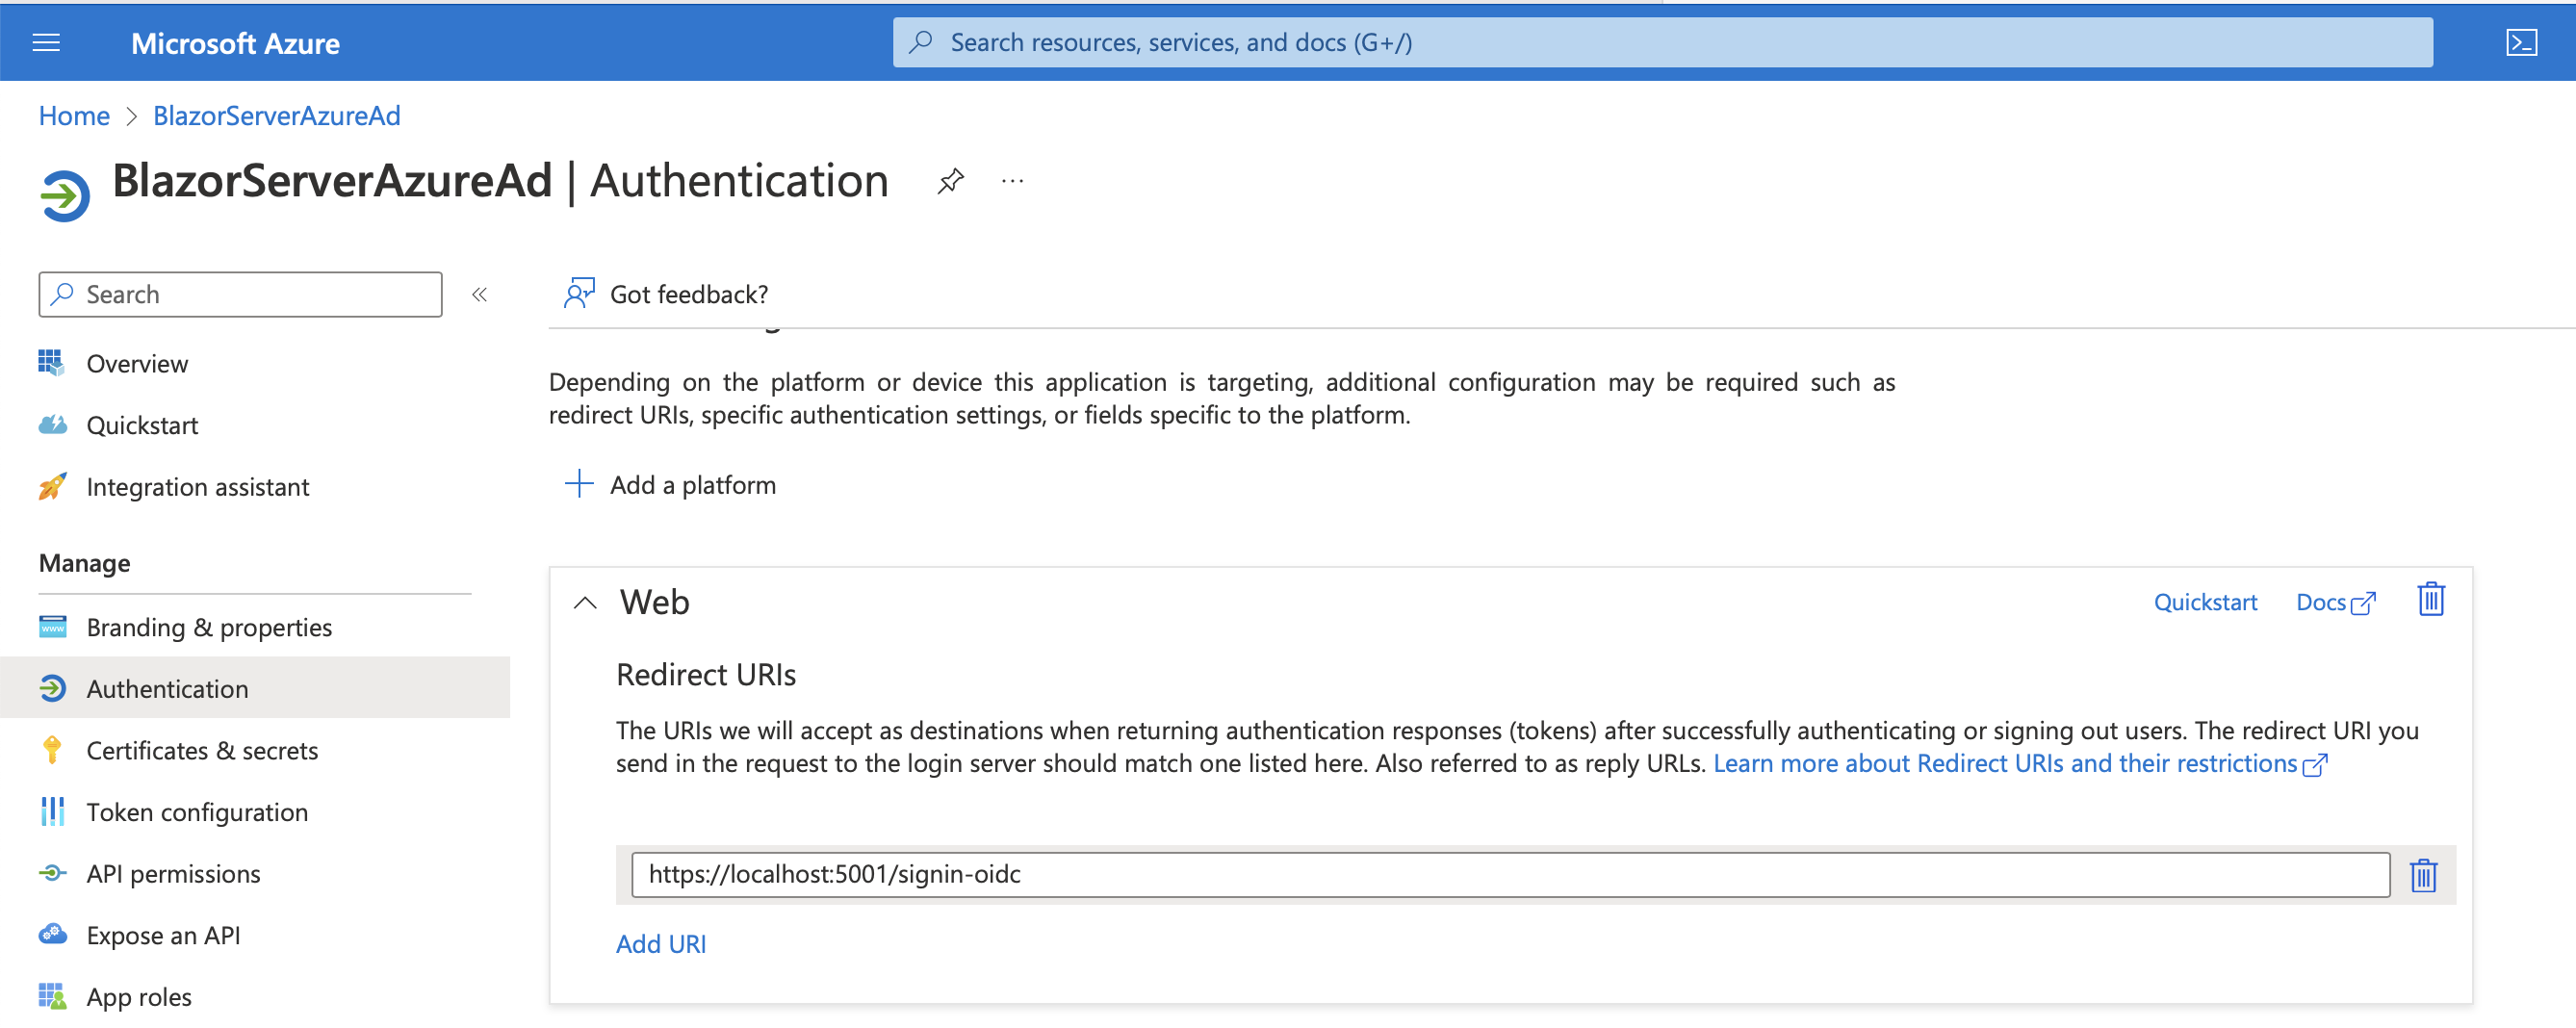Viewport: 2576px width, 1028px height.
Task: Focus the global search resources box
Action: point(1662,42)
